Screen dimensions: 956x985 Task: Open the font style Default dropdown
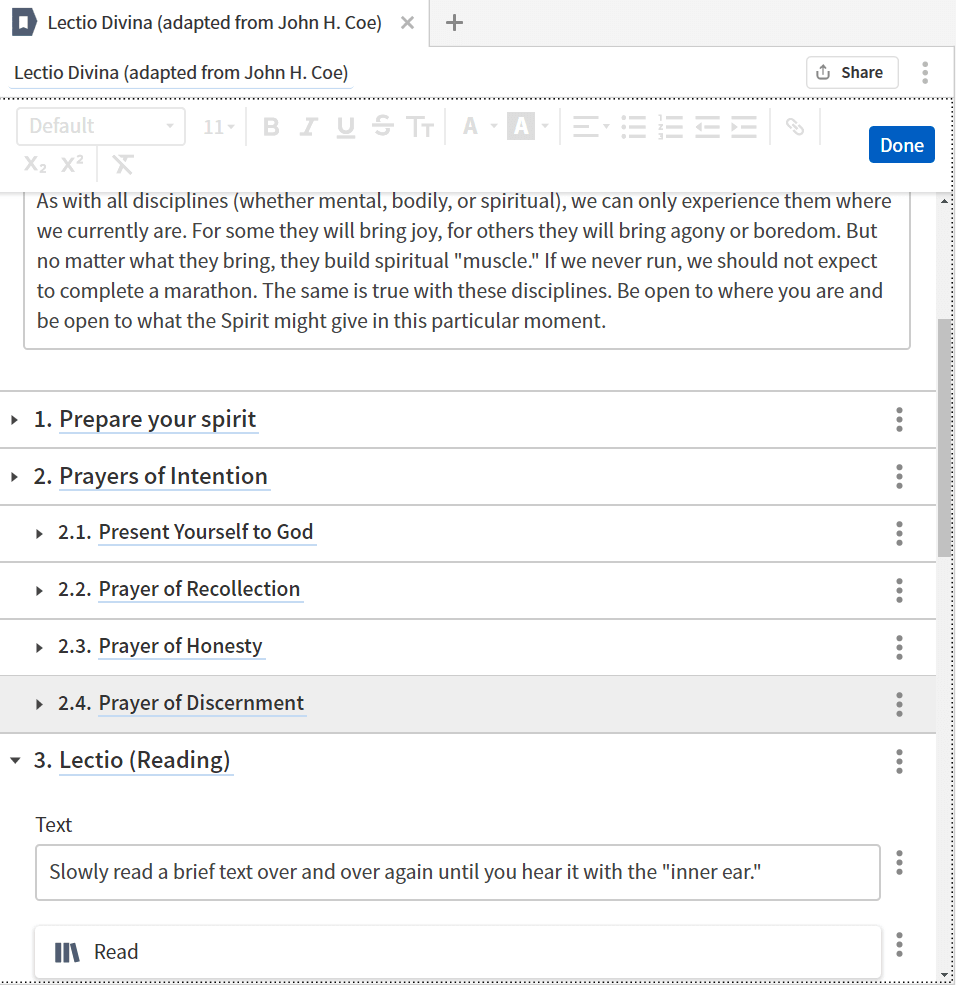tap(101, 127)
